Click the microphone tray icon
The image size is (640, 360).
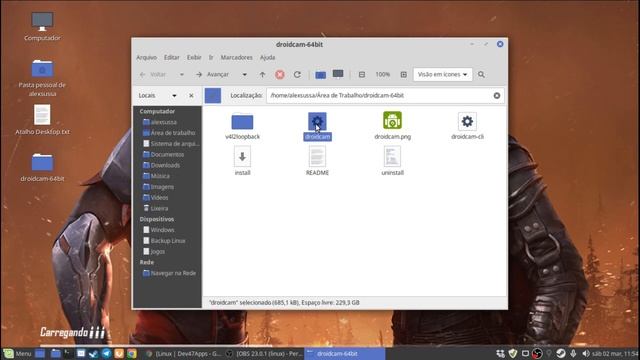(573, 353)
